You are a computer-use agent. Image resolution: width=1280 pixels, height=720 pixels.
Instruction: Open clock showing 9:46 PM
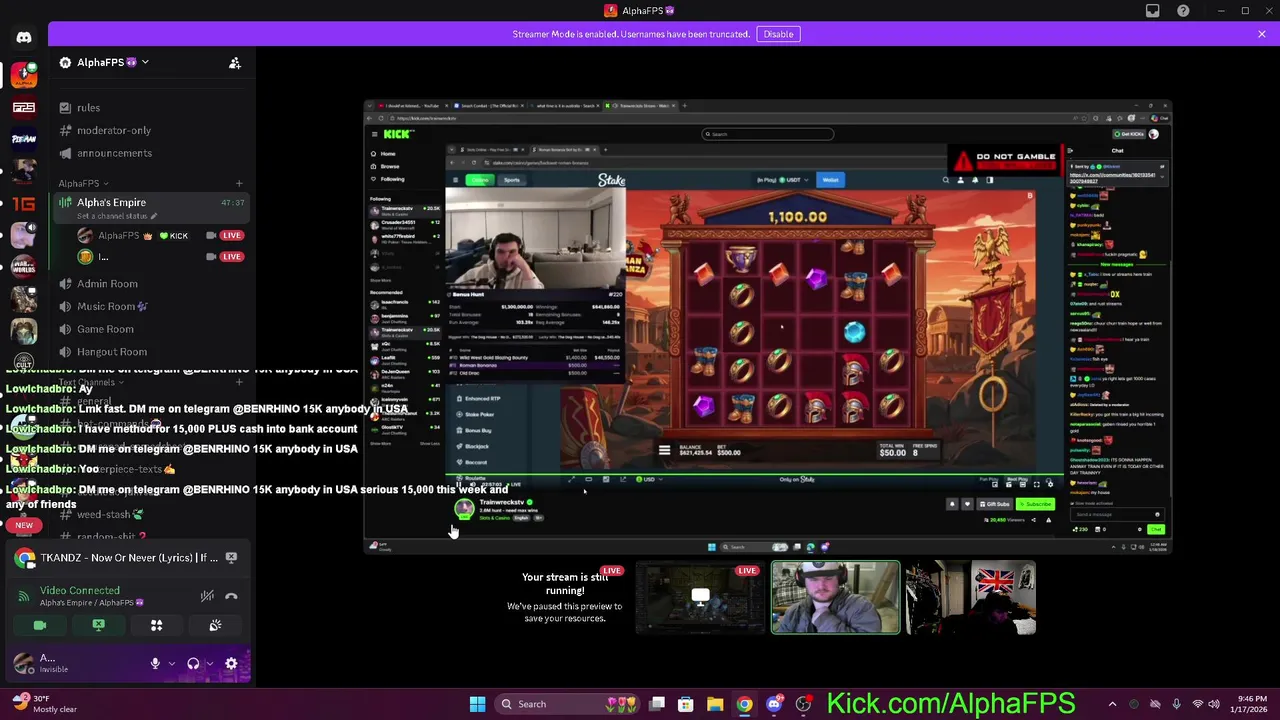coord(1251,703)
